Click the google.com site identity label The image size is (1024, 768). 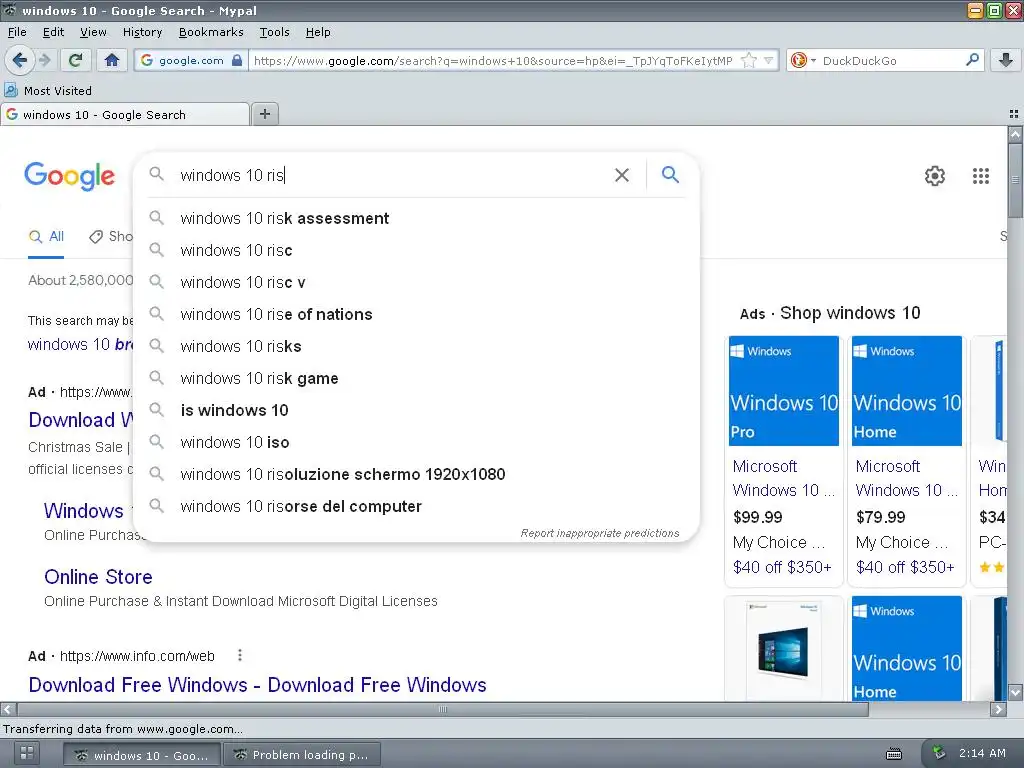pyautogui.click(x=191, y=60)
